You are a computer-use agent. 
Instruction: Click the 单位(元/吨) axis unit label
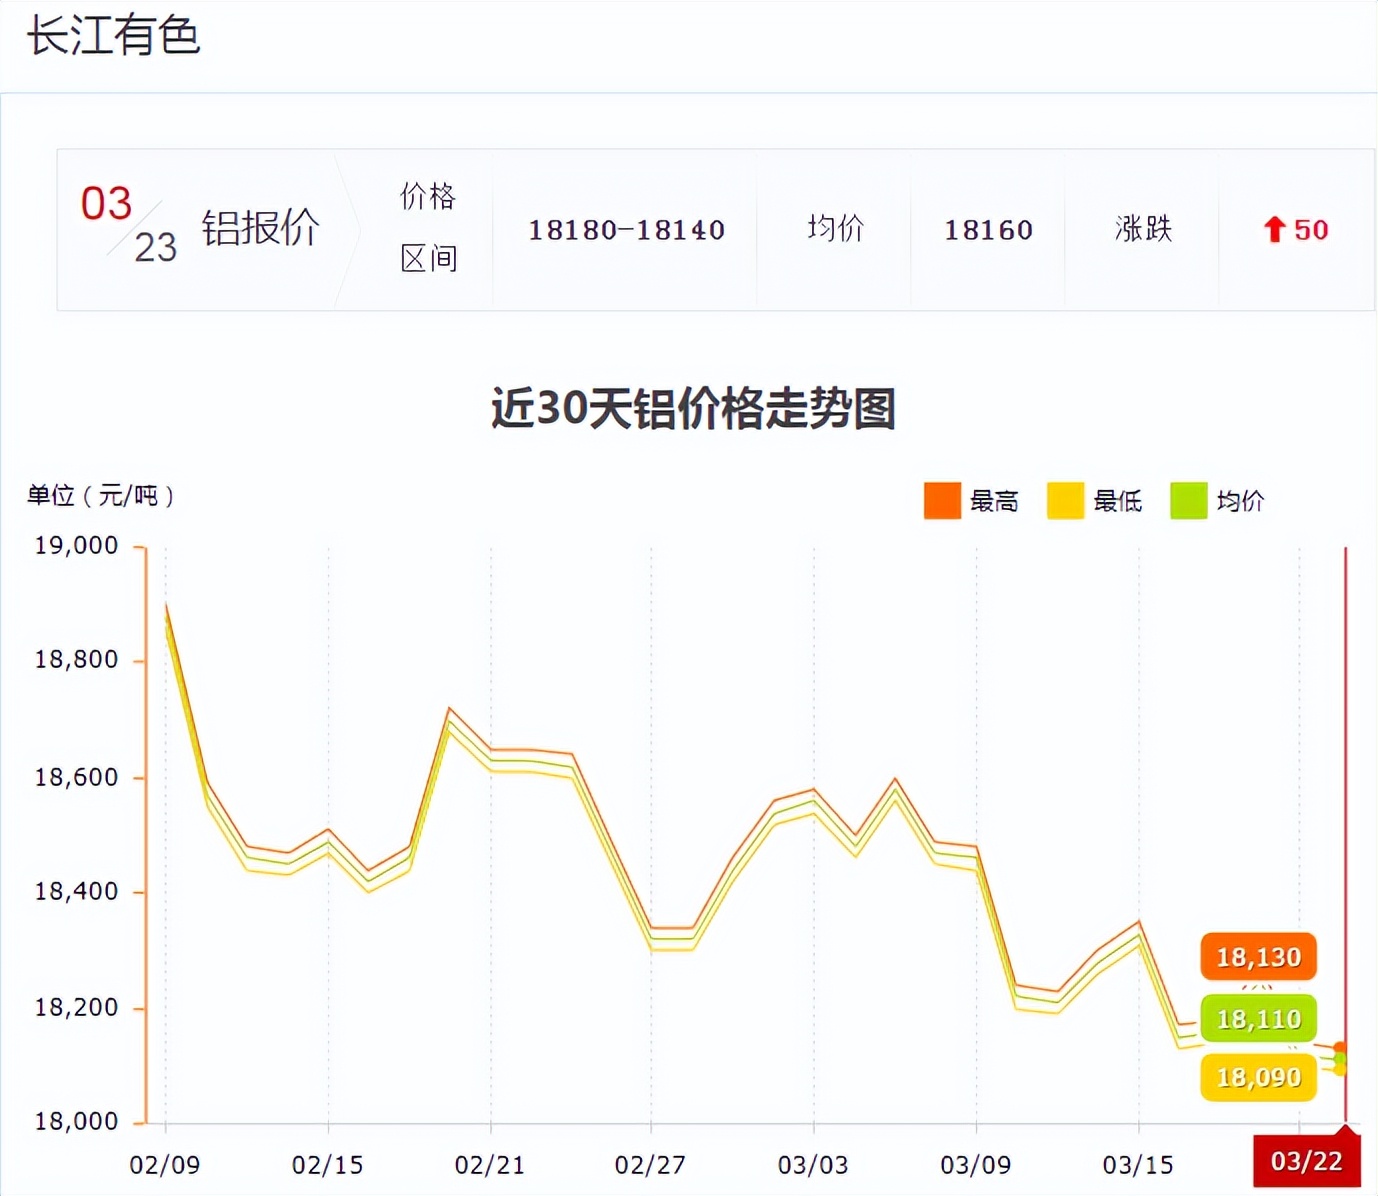(x=101, y=495)
